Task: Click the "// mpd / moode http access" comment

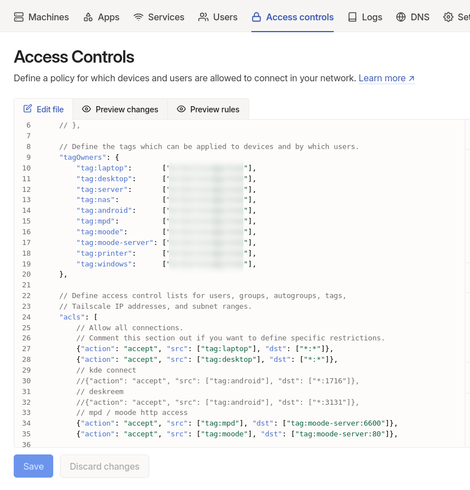Action: pyautogui.click(x=132, y=412)
